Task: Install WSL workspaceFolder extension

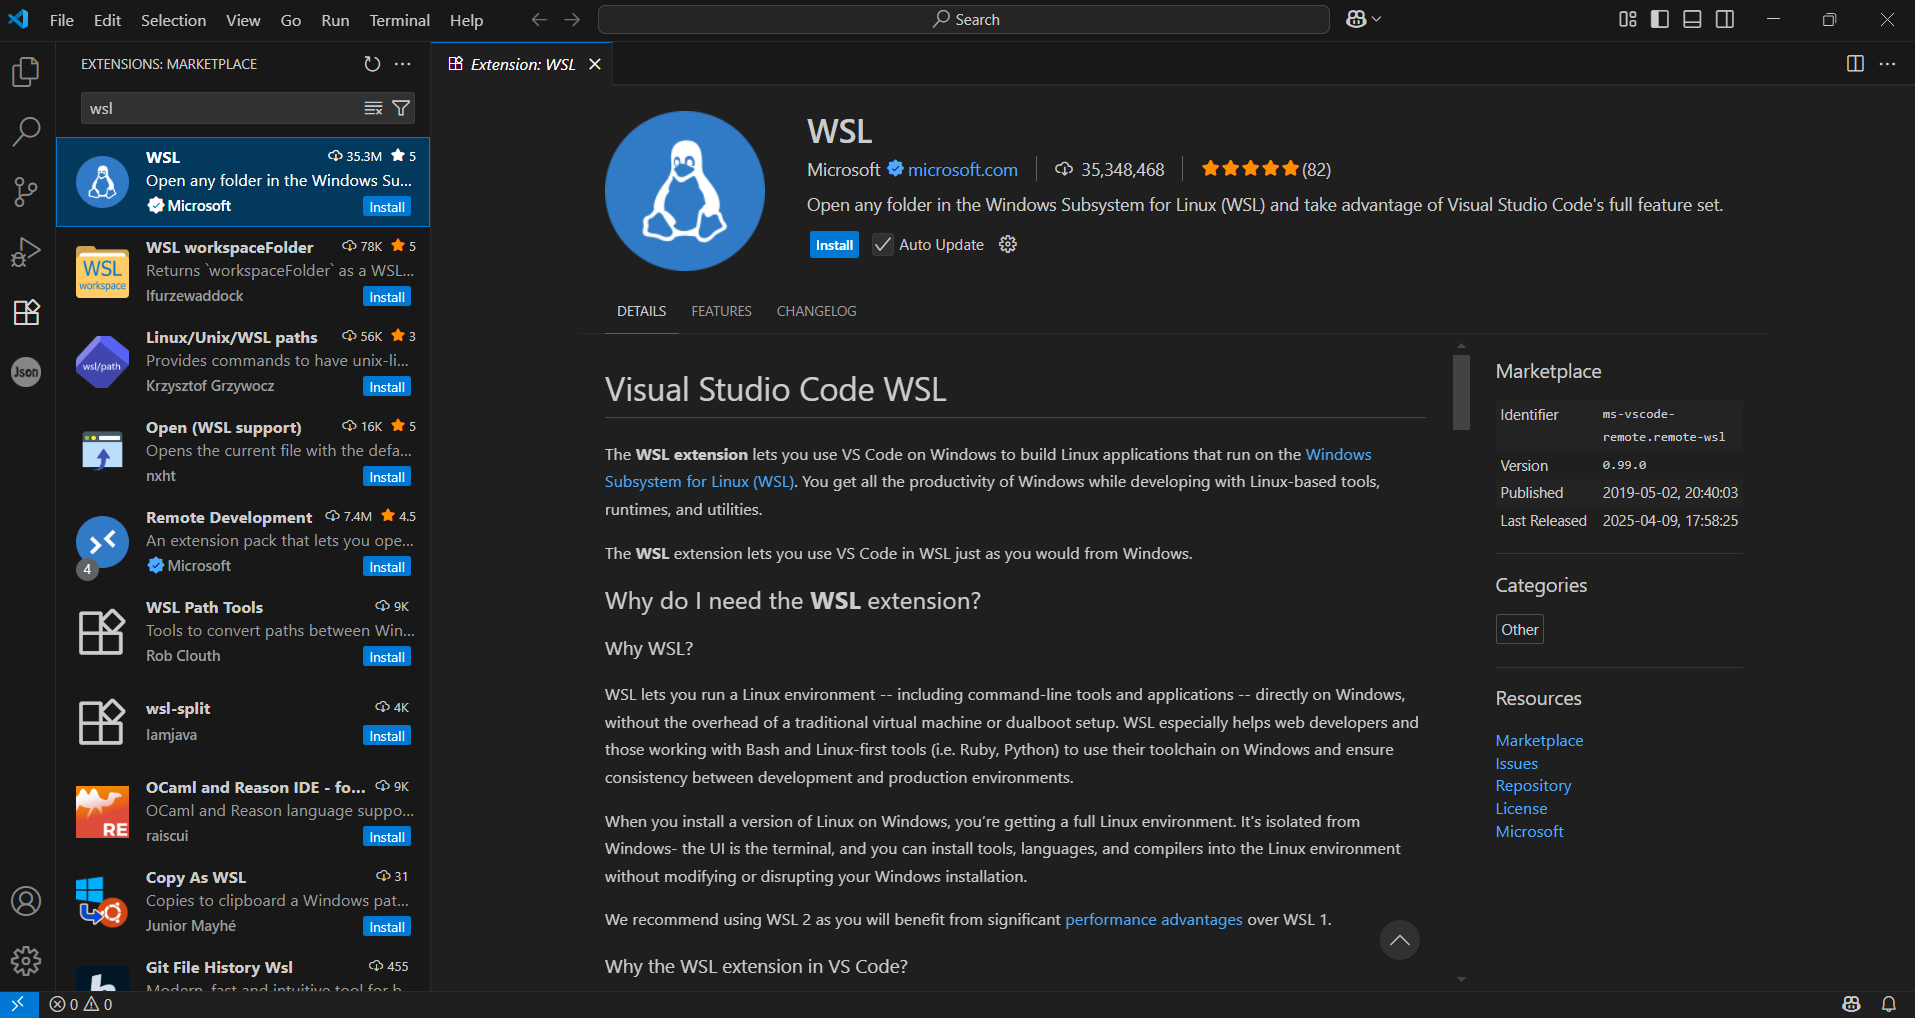Action: [x=387, y=297]
